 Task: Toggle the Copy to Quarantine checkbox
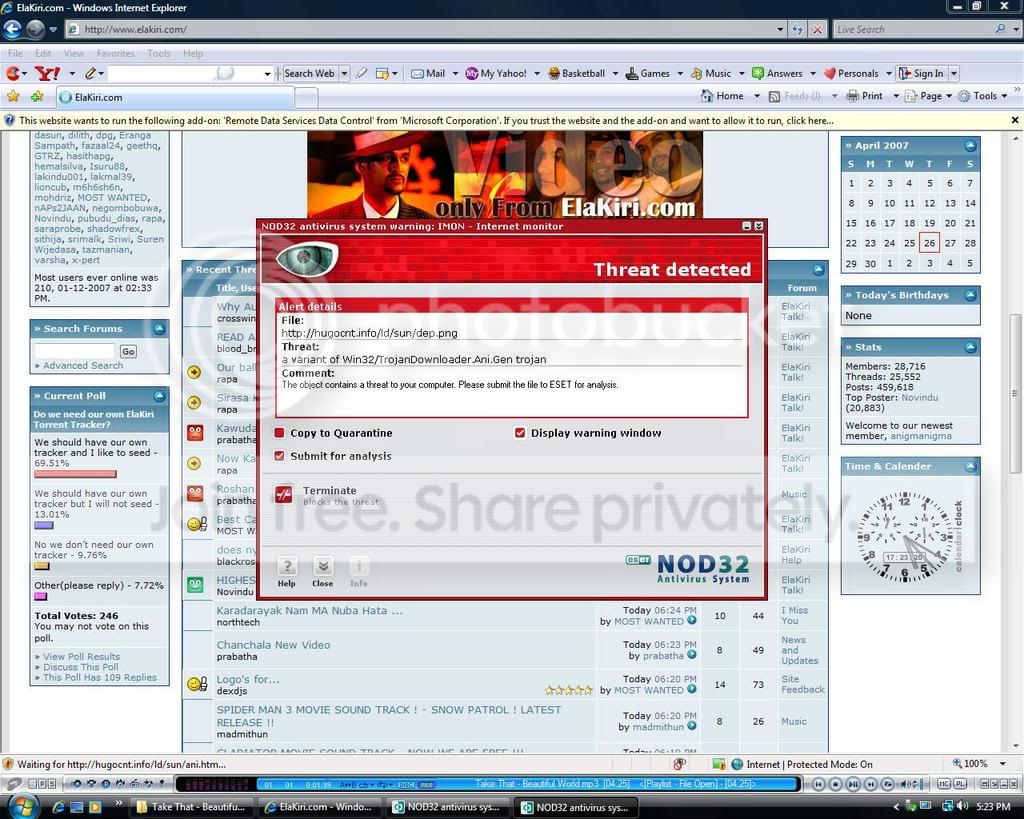coord(280,432)
